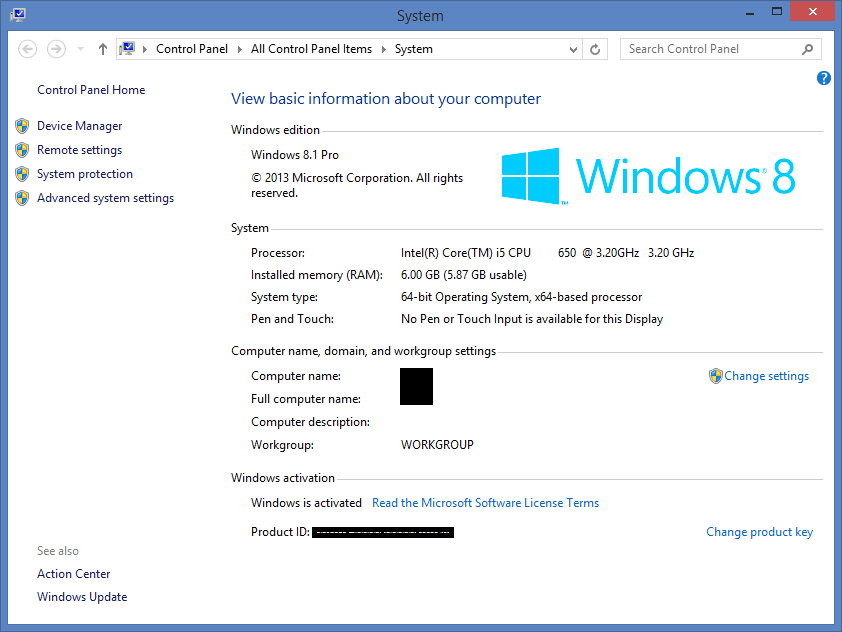The height and width of the screenshot is (632, 842).
Task: Click shield icon beside Remote settings
Action: click(22, 150)
